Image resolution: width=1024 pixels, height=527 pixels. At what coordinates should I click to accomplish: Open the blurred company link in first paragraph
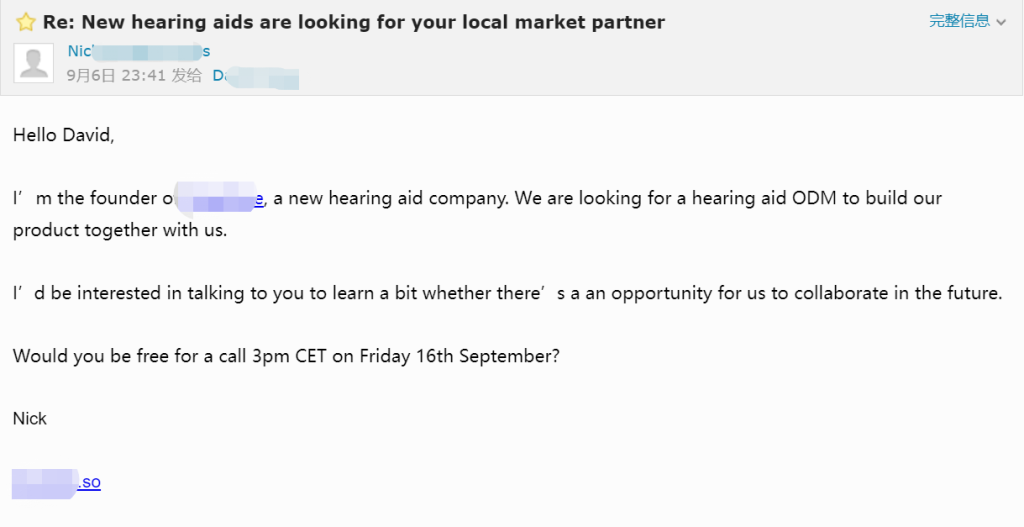pos(219,199)
